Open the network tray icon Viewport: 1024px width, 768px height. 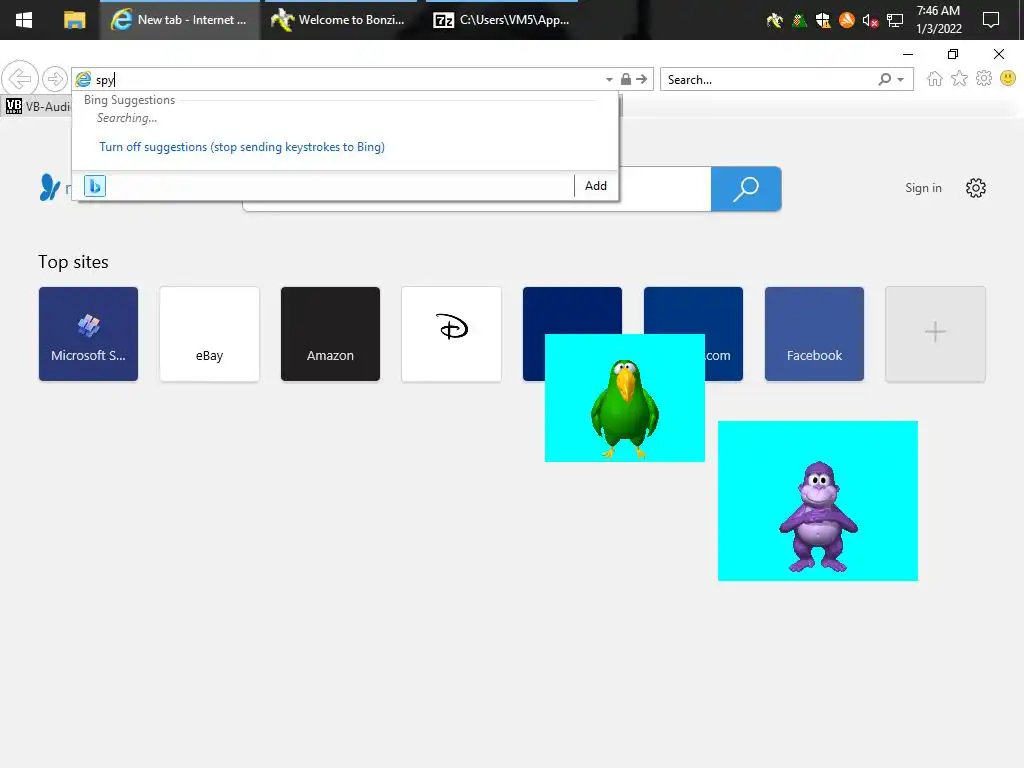pos(895,21)
